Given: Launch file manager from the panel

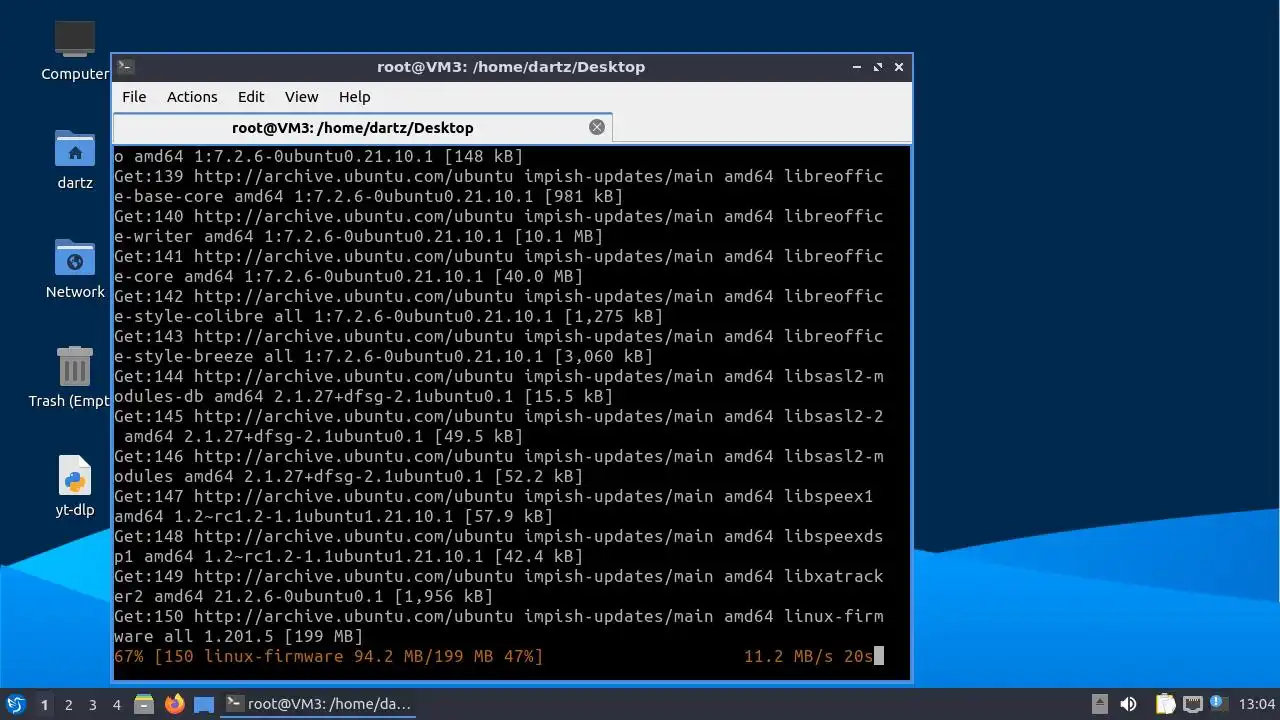Looking at the screenshot, I should [x=144, y=704].
